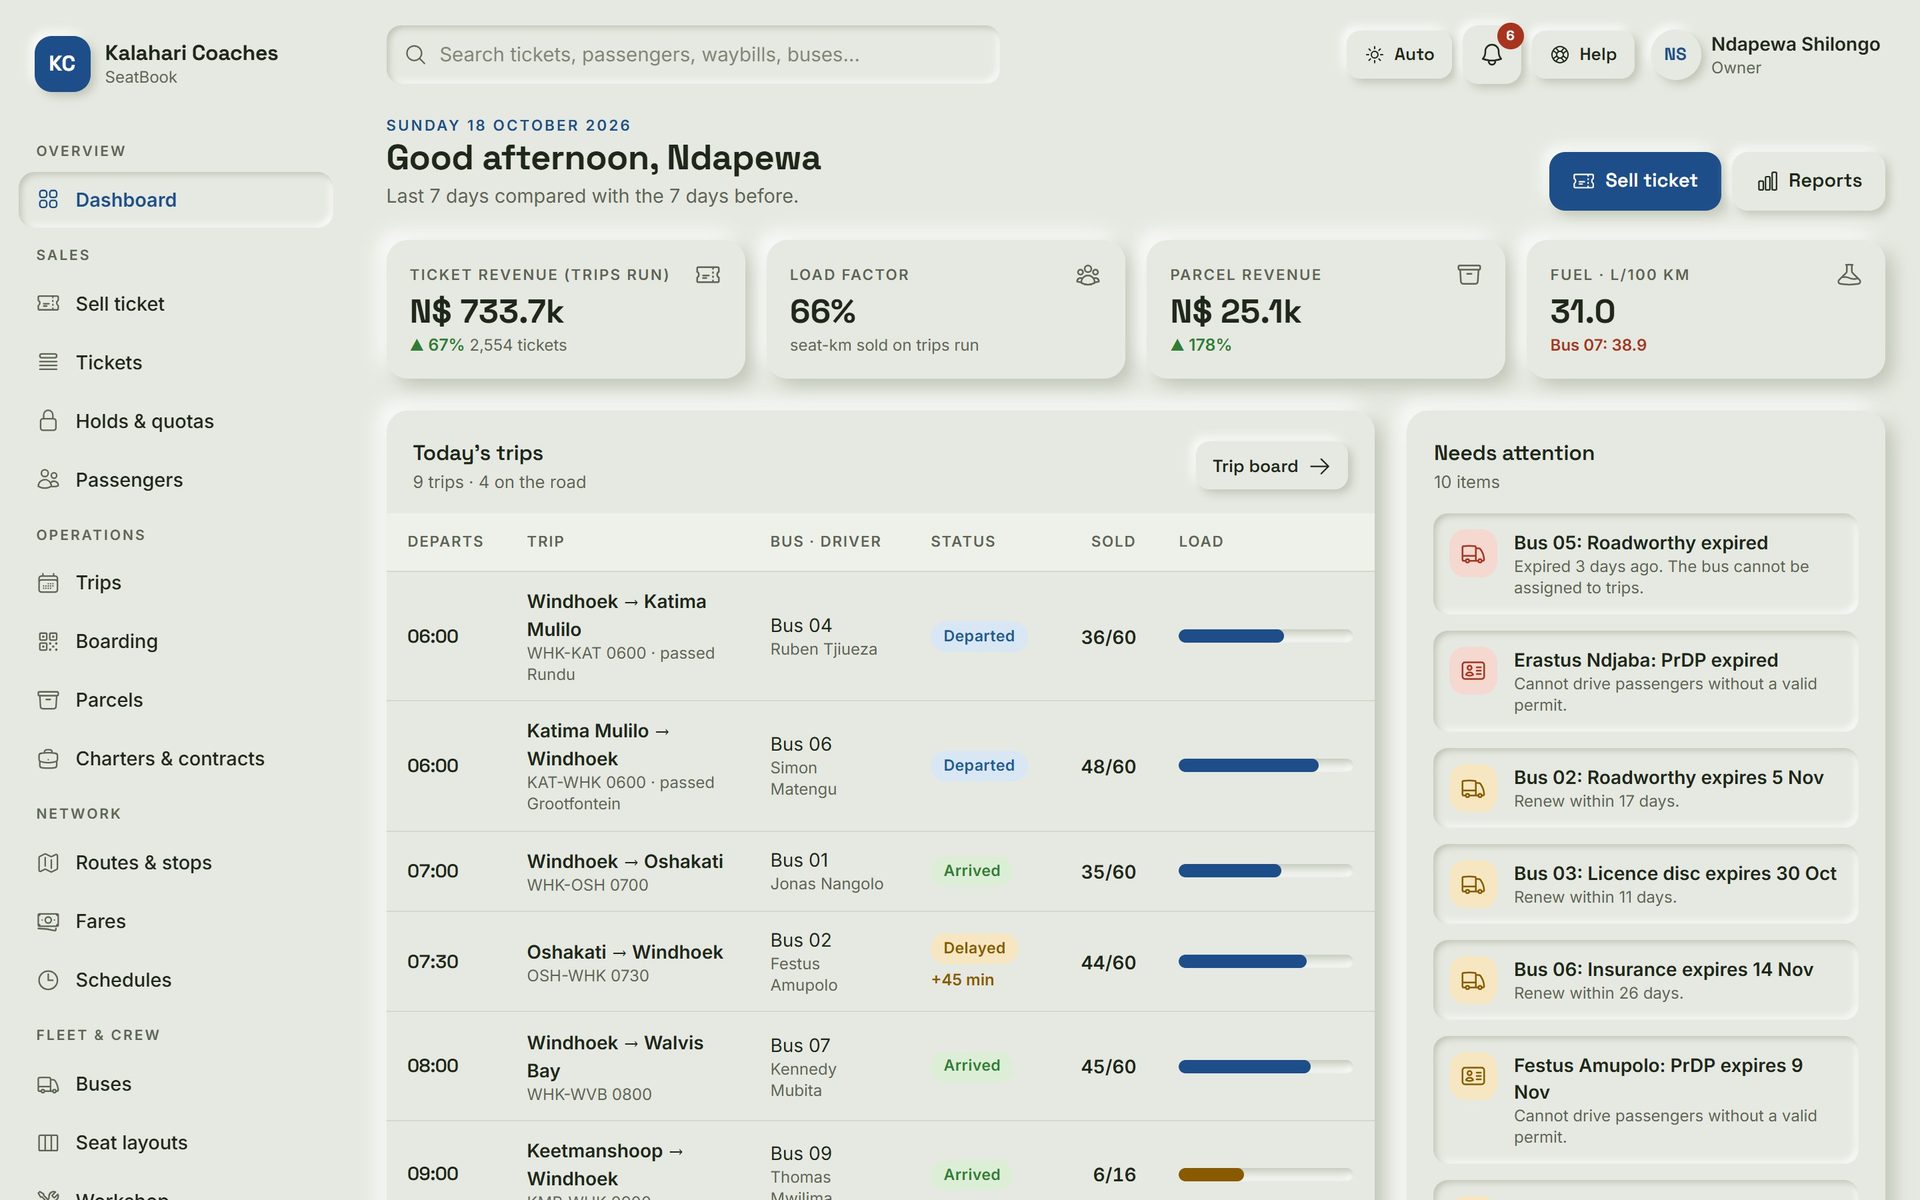This screenshot has width=1920, height=1200.
Task: Open Holds & quotas page
Action: click(x=176, y=421)
